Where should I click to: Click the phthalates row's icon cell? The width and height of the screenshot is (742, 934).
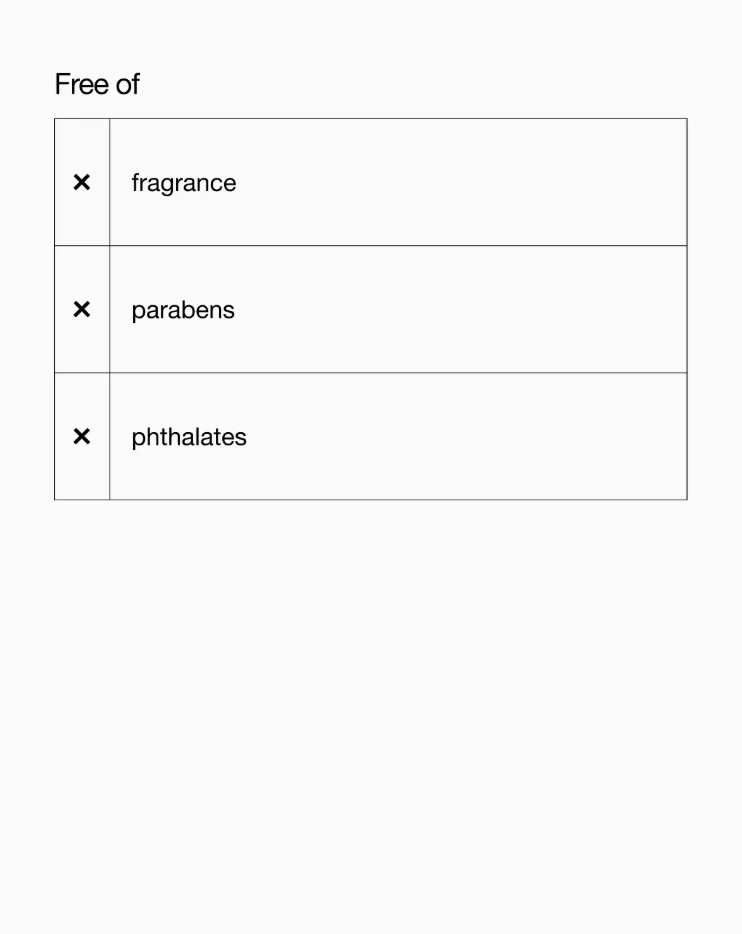pyautogui.click(x=82, y=436)
